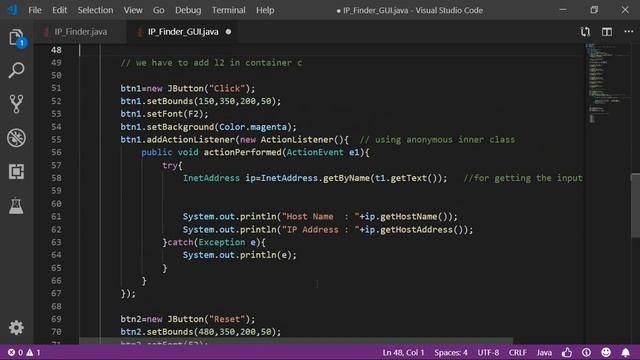Click Color.magenta on line 54

pyautogui.click(x=253, y=127)
